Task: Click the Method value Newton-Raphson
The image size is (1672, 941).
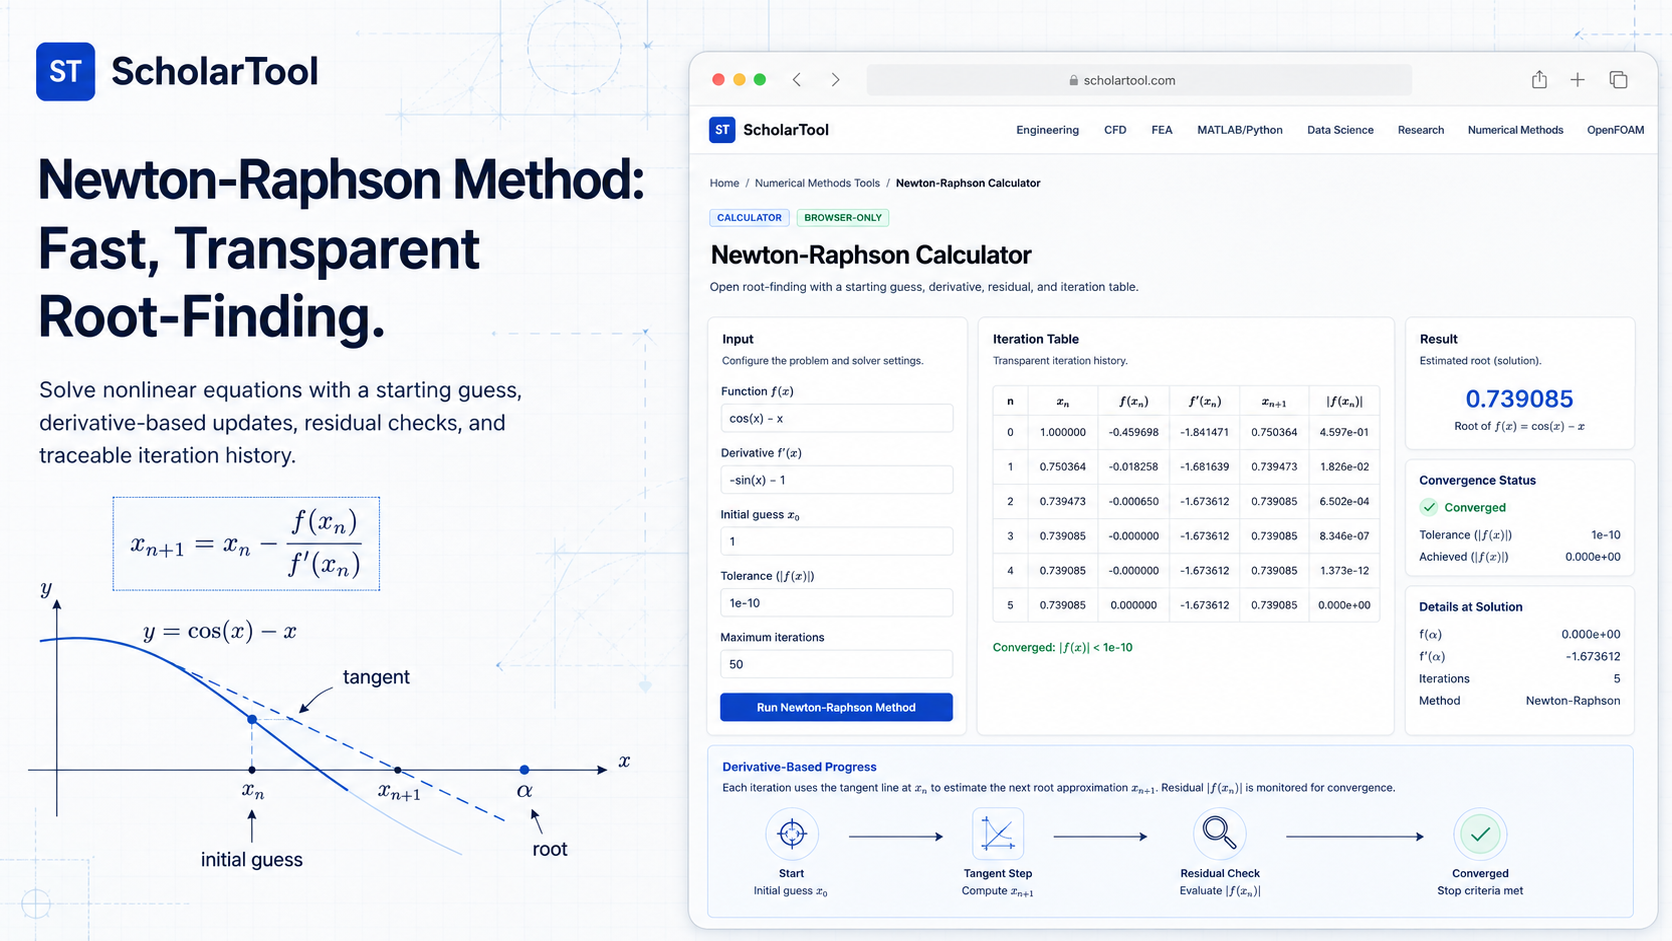Action: 1573,700
